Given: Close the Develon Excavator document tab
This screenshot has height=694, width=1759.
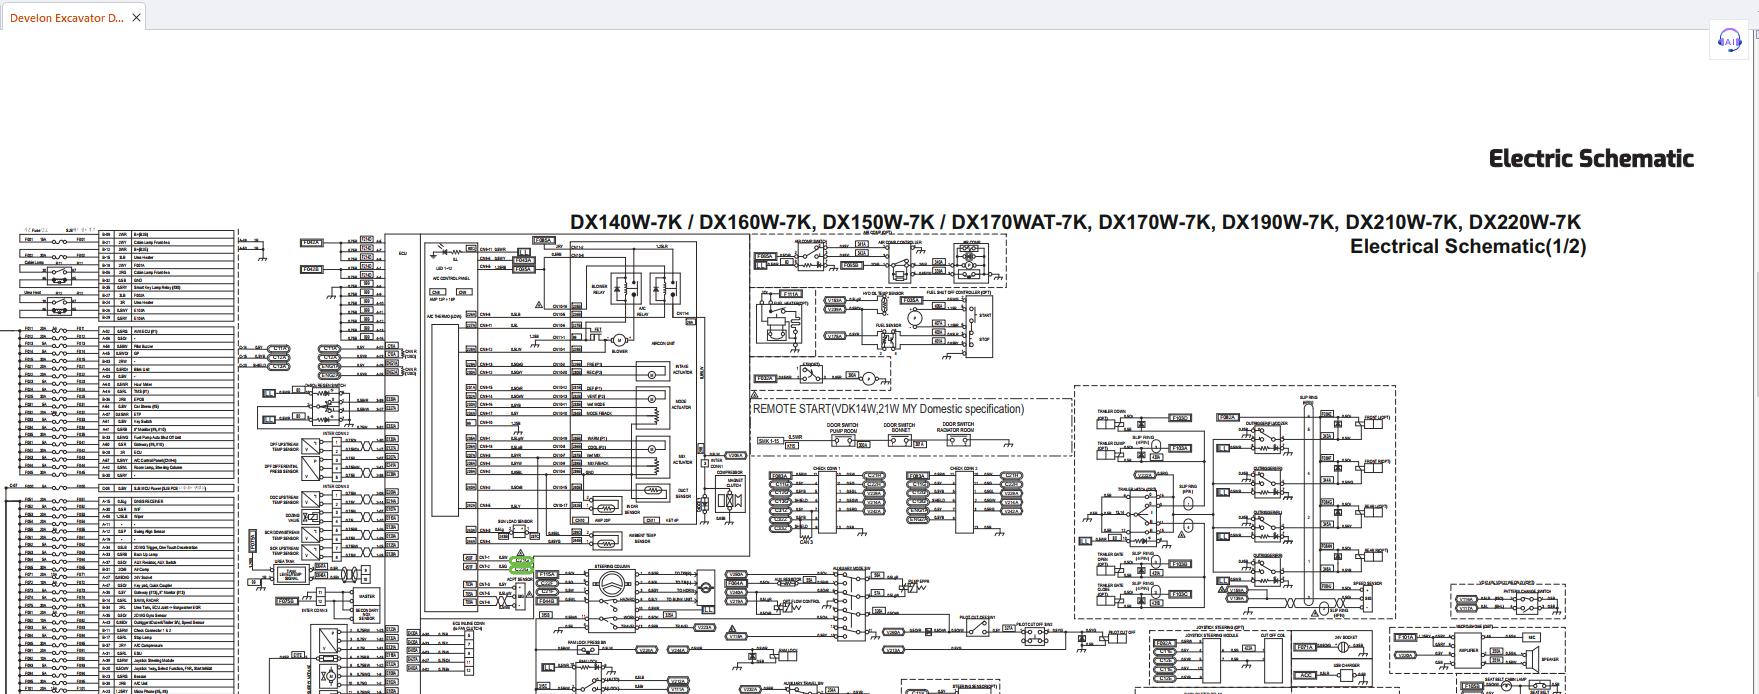Looking at the screenshot, I should tap(137, 18).
